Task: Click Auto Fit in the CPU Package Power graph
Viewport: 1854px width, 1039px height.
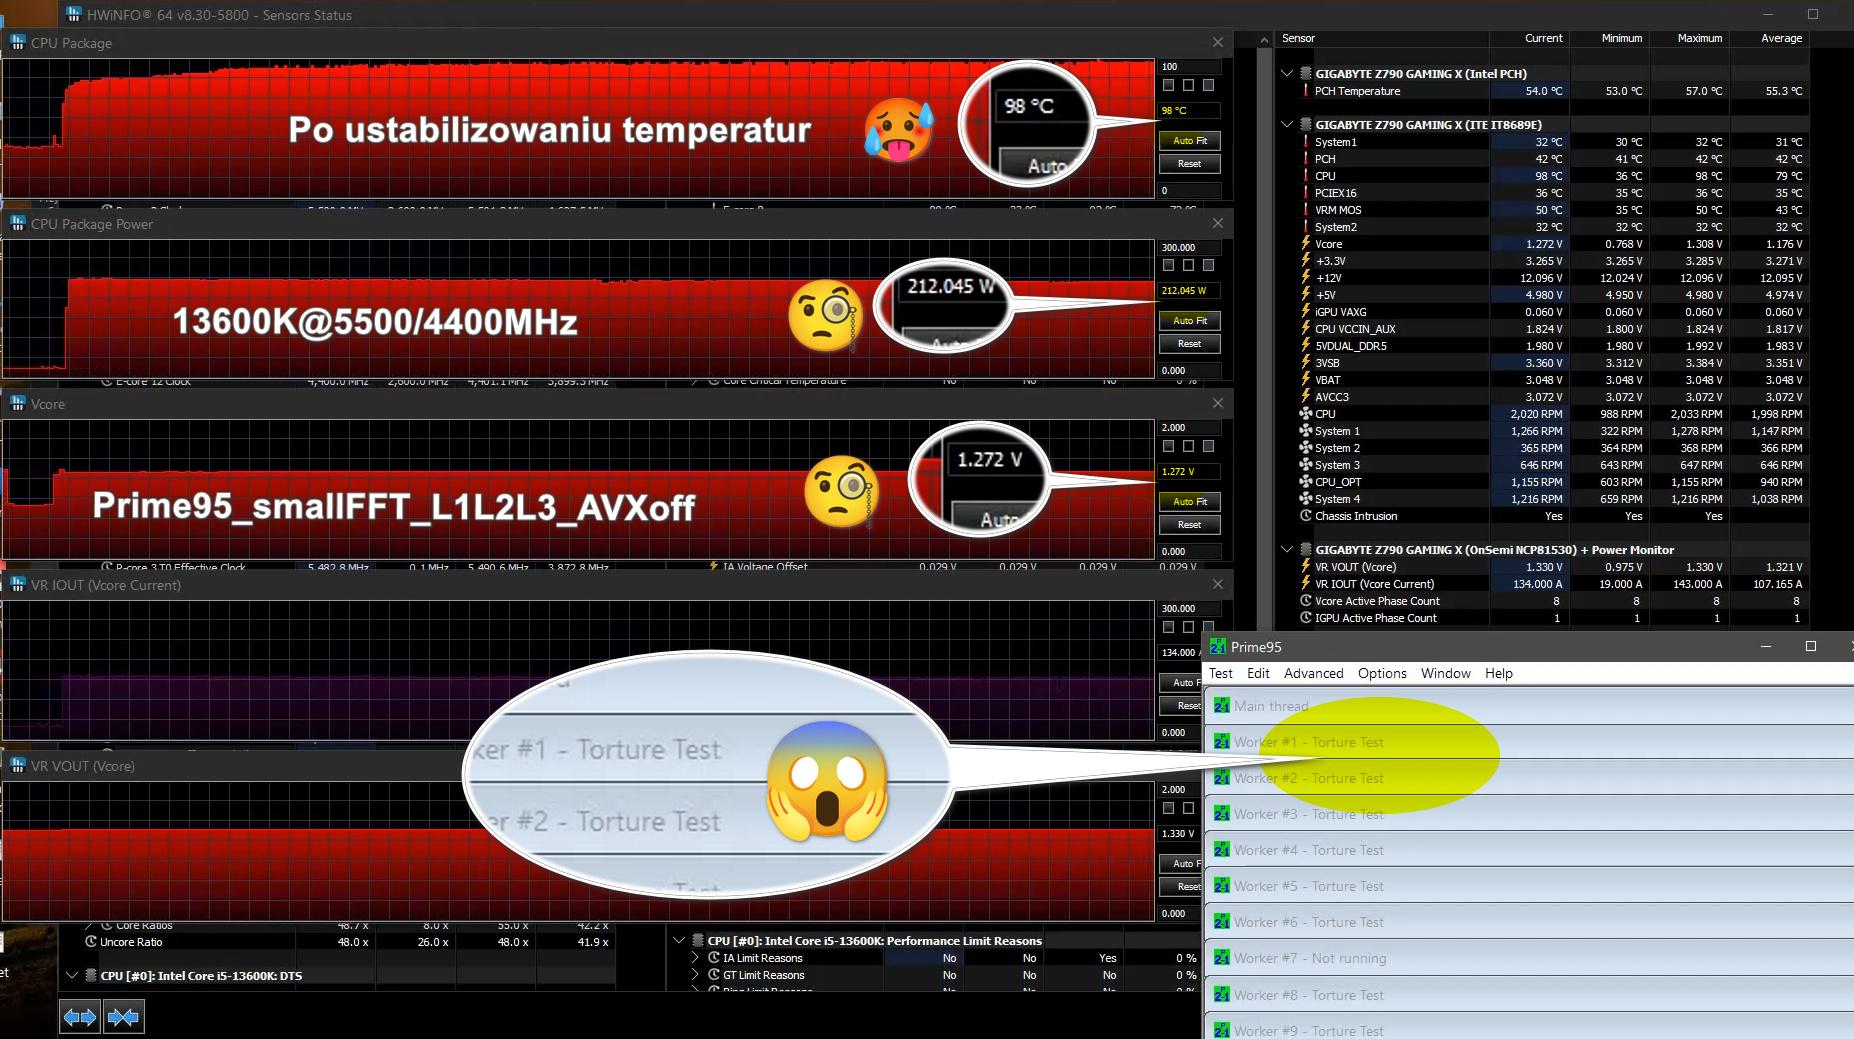Action: click(1190, 321)
